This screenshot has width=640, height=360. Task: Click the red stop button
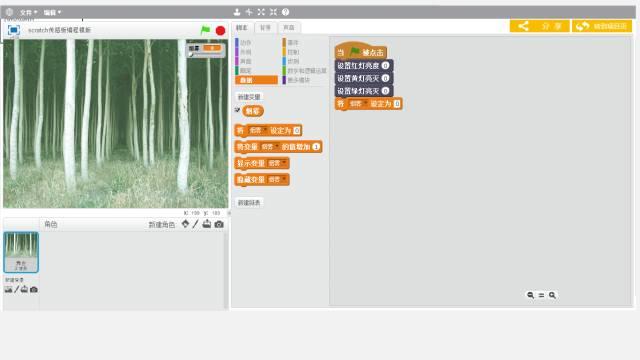point(220,31)
